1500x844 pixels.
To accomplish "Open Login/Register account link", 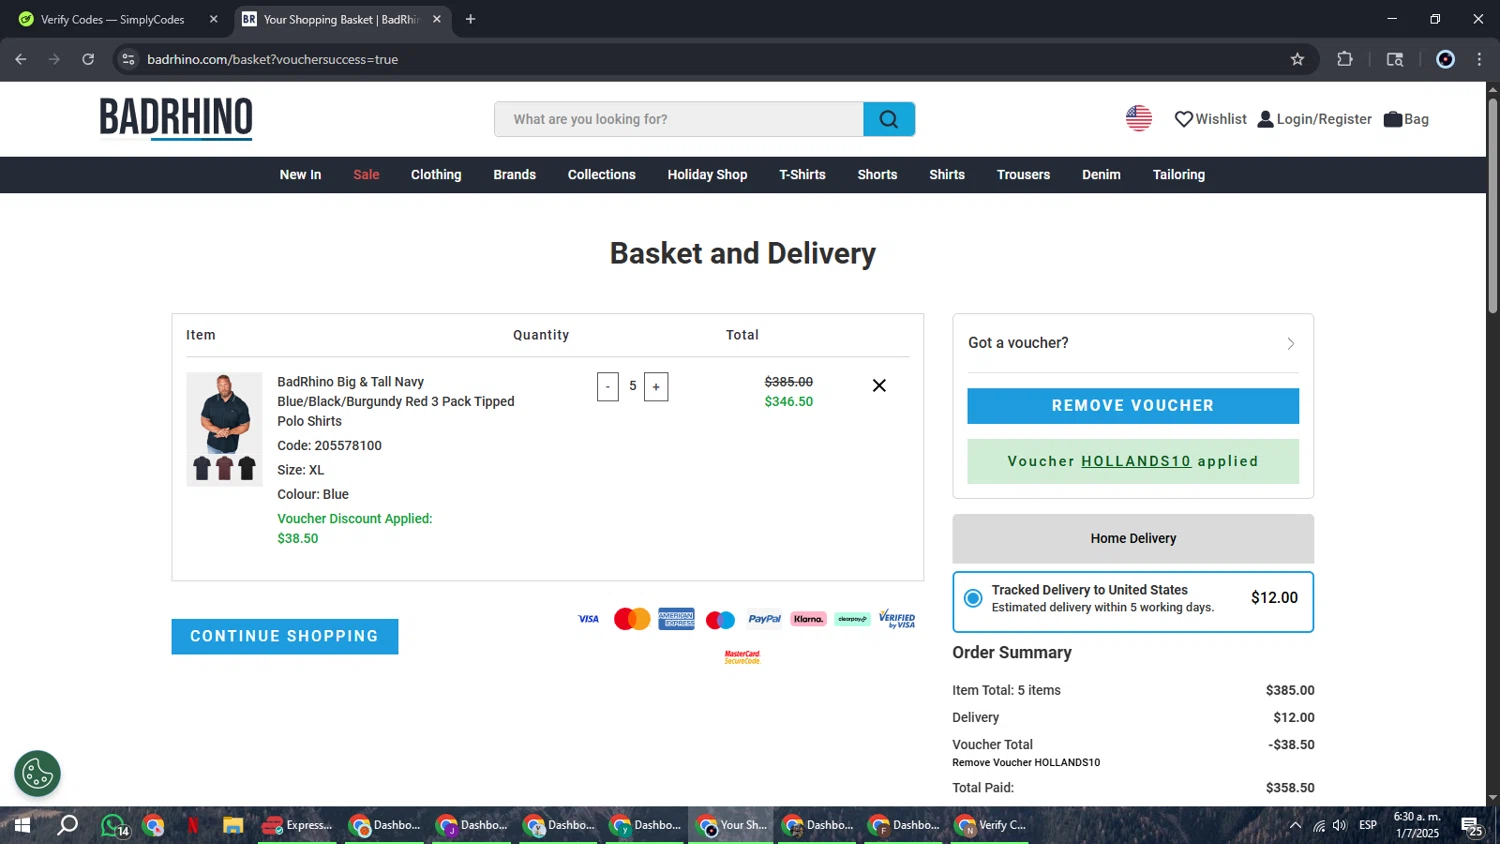I will [x=1314, y=119].
